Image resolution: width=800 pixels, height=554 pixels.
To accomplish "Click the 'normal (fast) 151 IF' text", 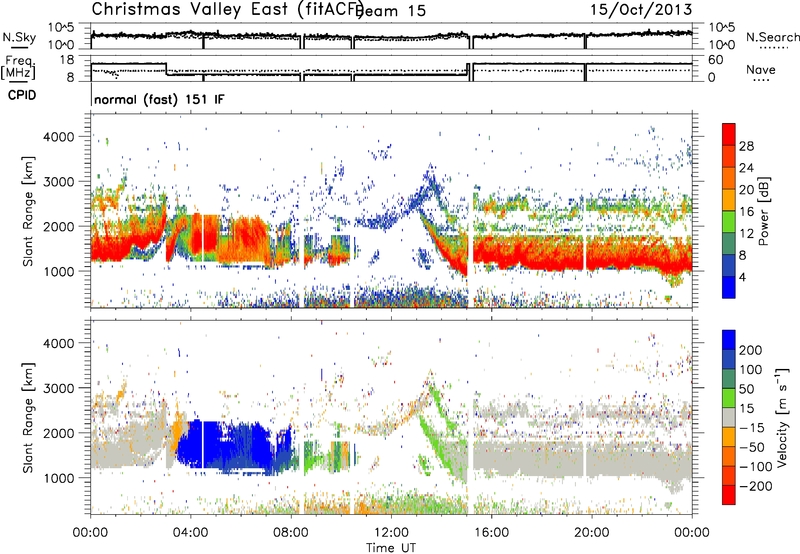I will click(159, 99).
